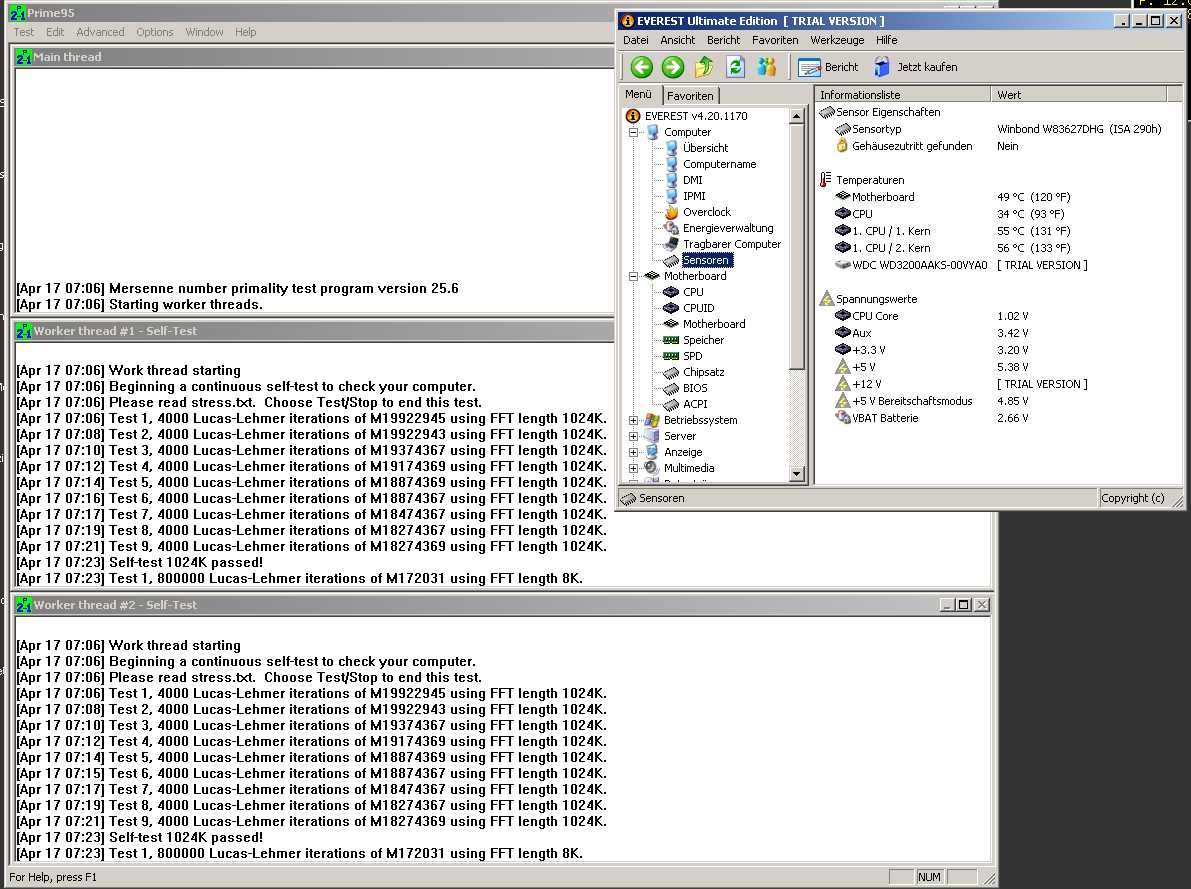1191x889 pixels.
Task: Click the Main thread window icon in Prime95
Action: point(24,57)
